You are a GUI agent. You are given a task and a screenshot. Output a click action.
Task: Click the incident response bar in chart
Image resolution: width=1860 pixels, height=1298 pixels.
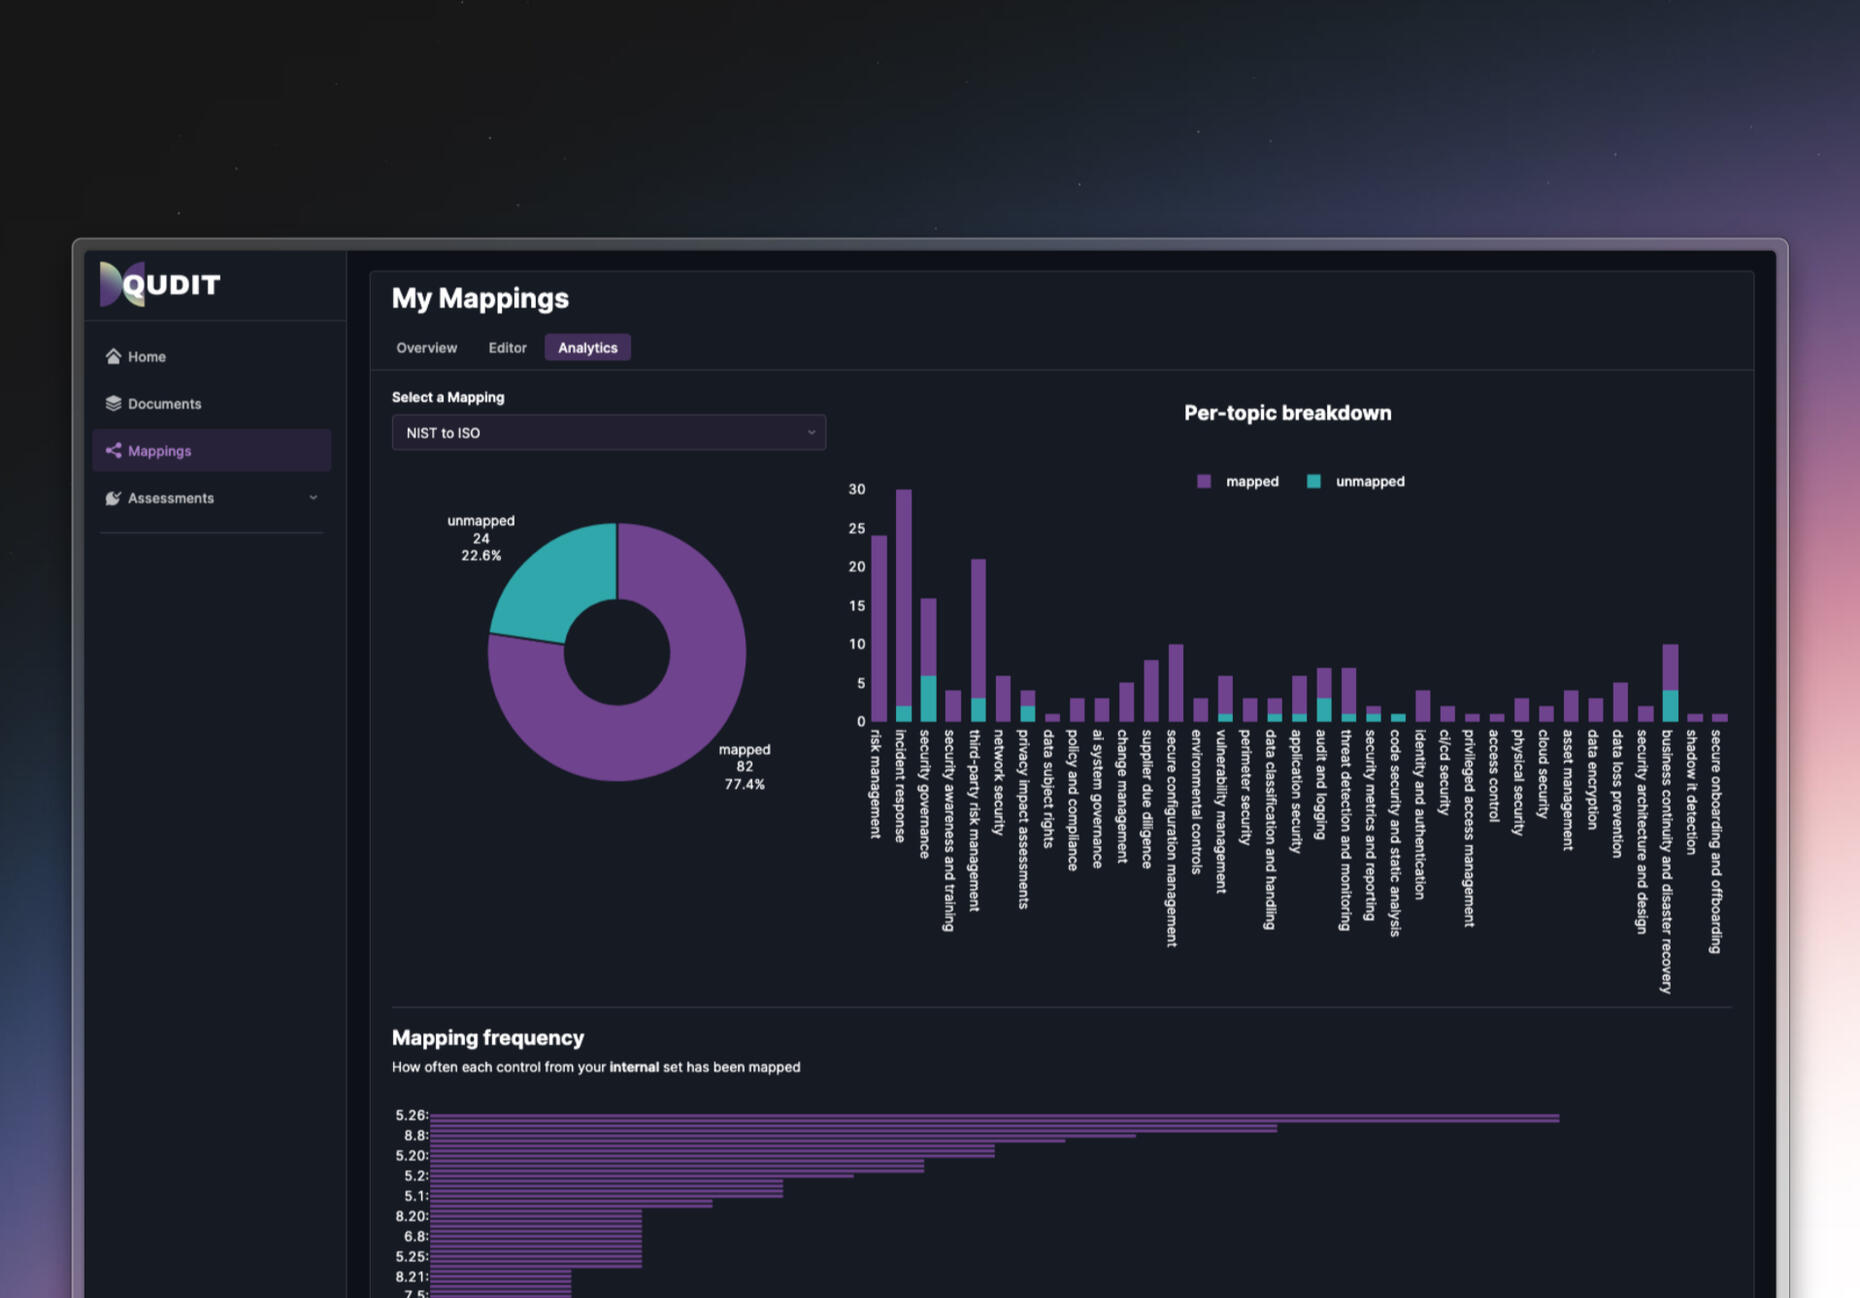[903, 600]
